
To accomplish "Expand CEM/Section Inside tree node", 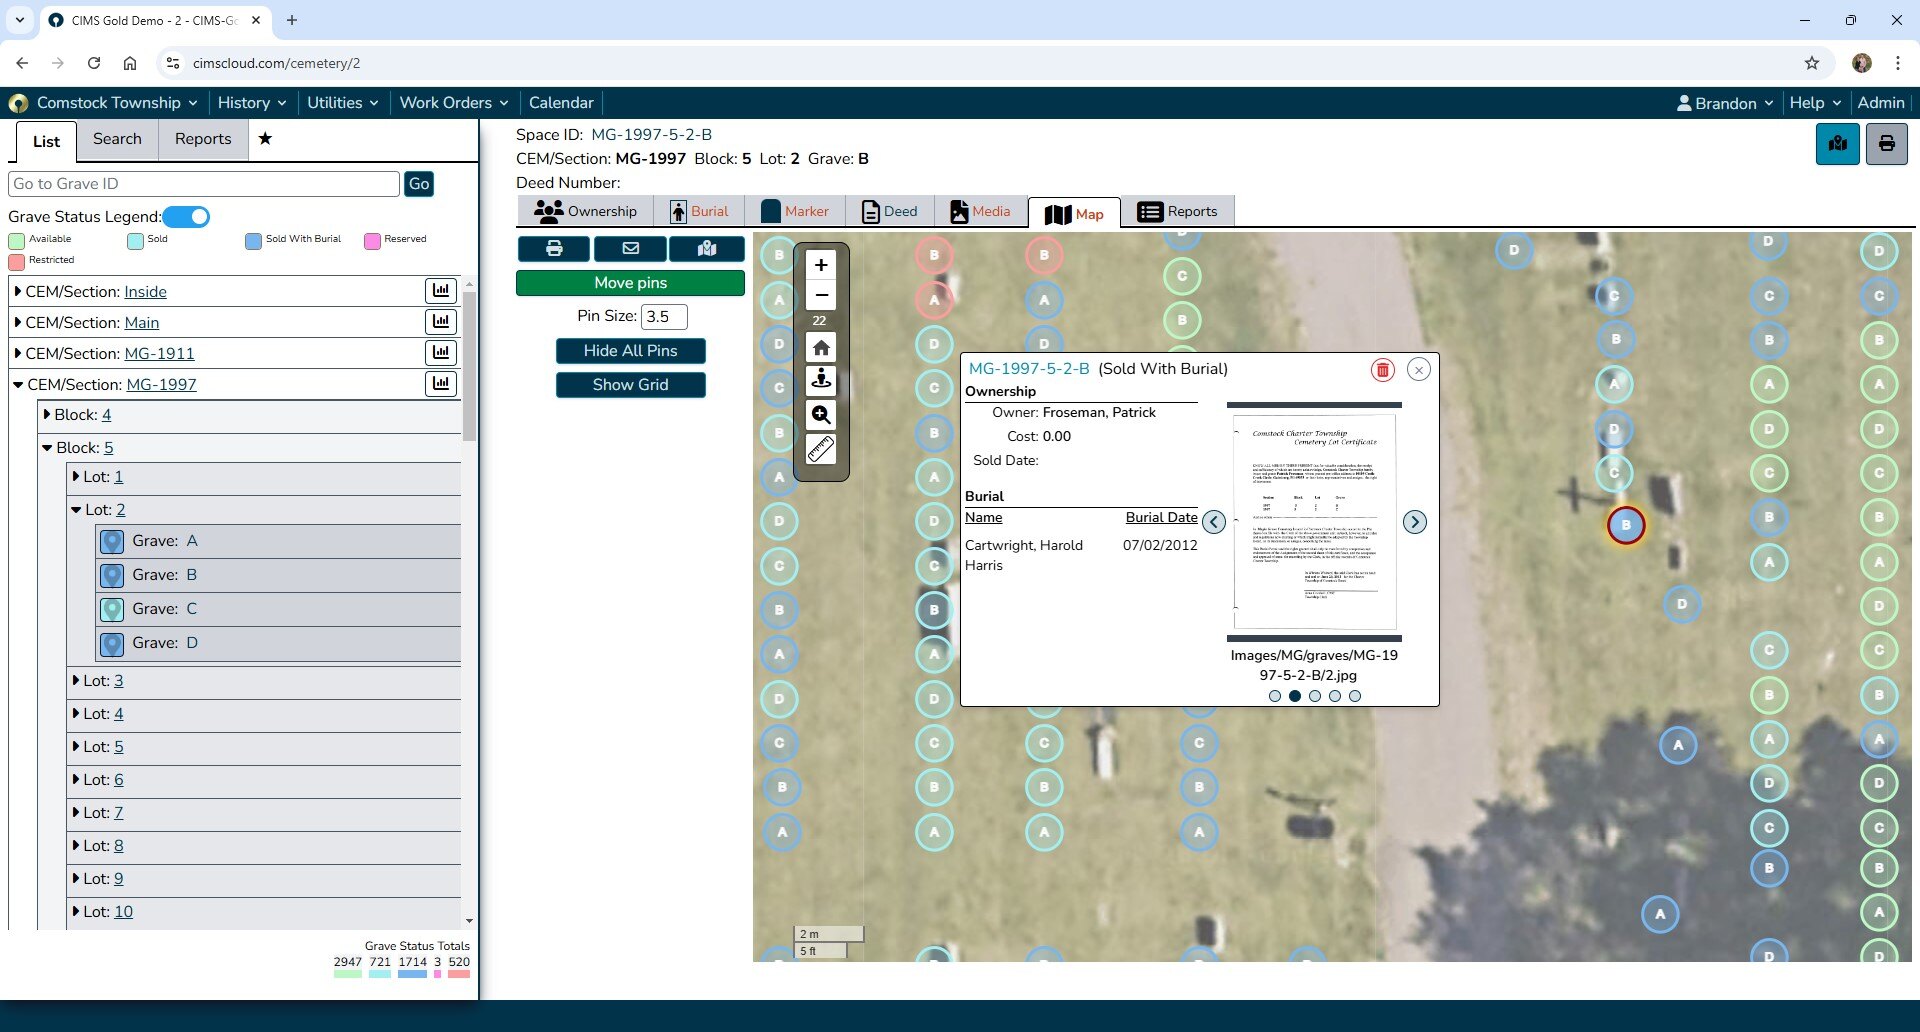I will [18, 291].
